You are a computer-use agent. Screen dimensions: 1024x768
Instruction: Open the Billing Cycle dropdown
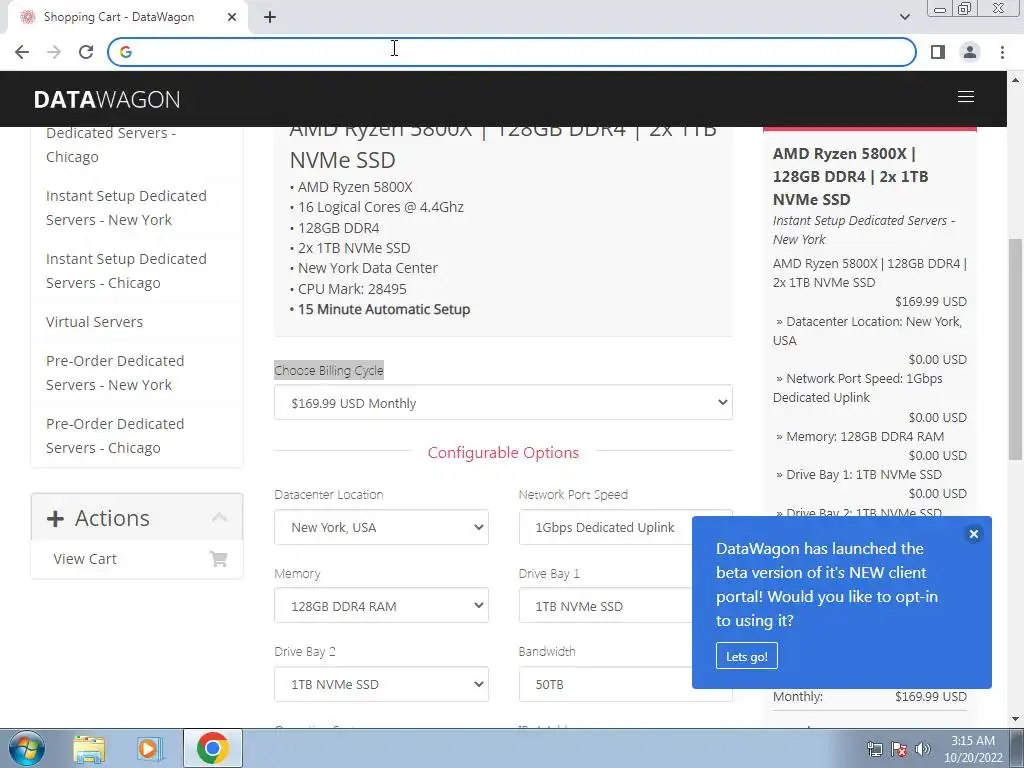point(503,402)
